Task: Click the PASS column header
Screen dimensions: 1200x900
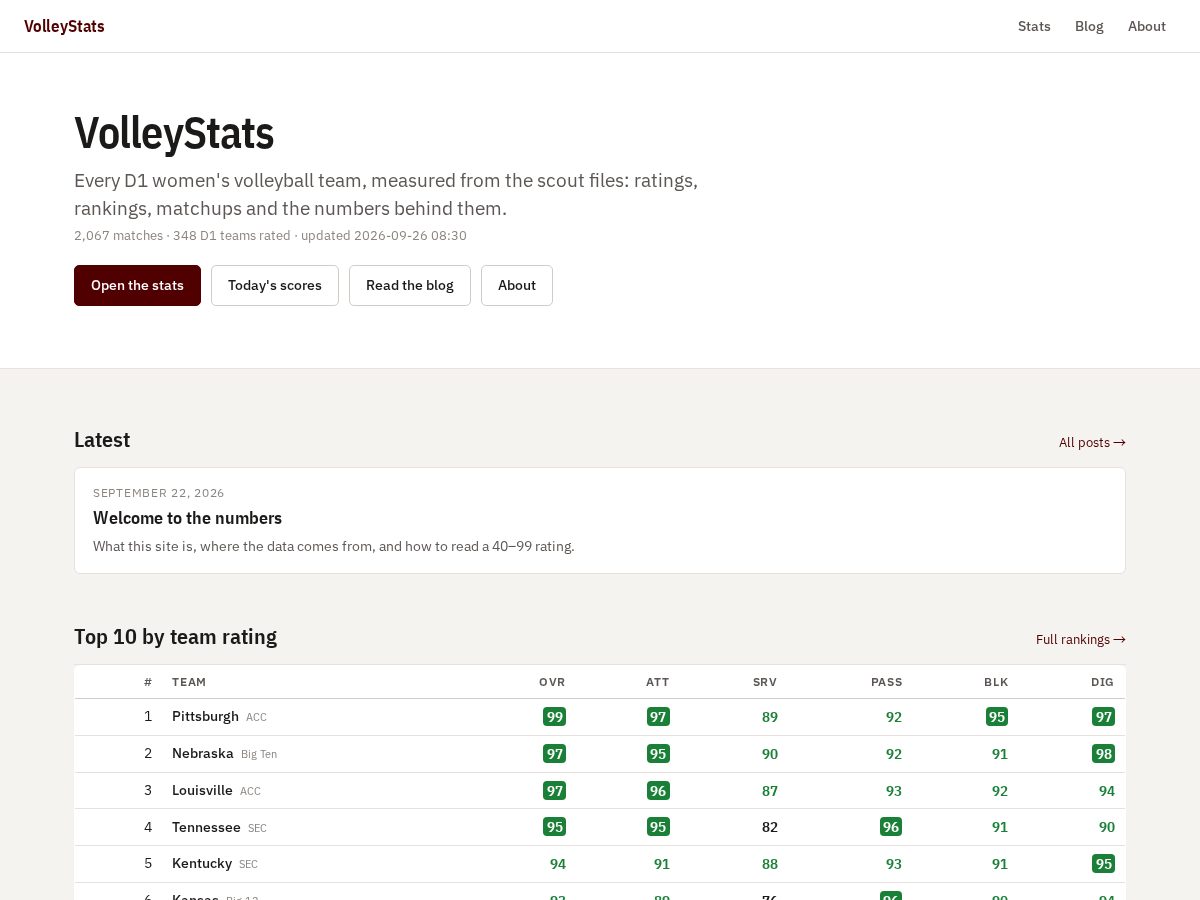Action: pos(886,682)
